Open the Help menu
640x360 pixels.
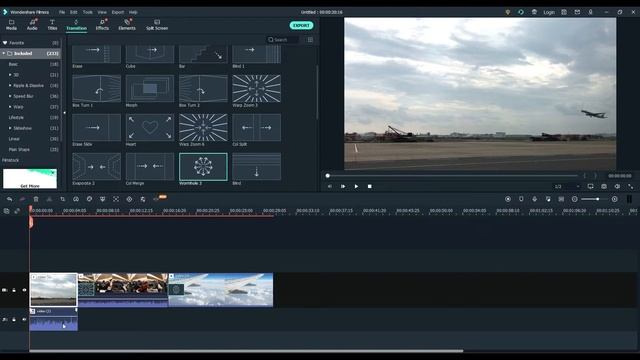tap(133, 12)
